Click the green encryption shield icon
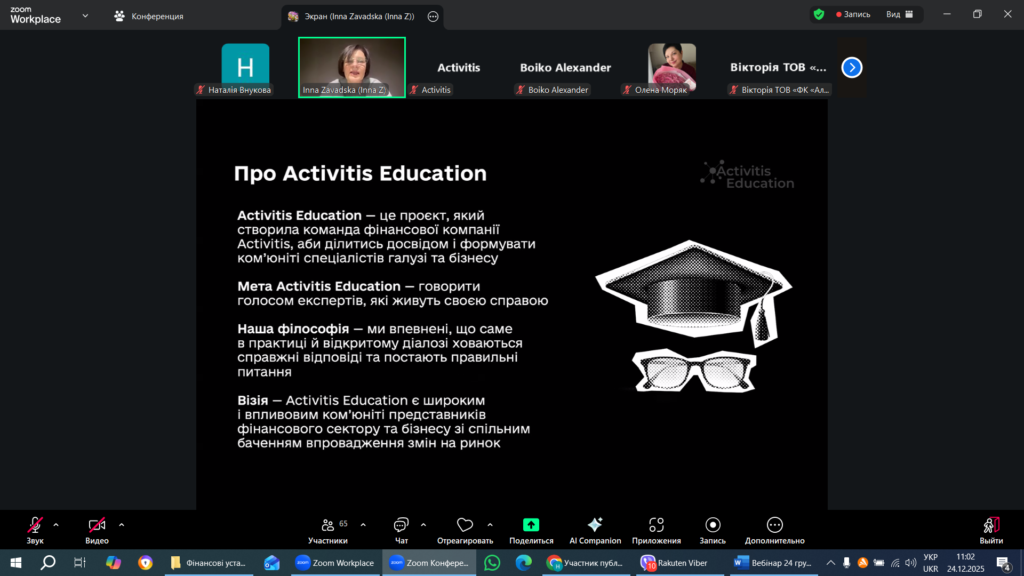This screenshot has height=576, width=1024. pos(819,15)
